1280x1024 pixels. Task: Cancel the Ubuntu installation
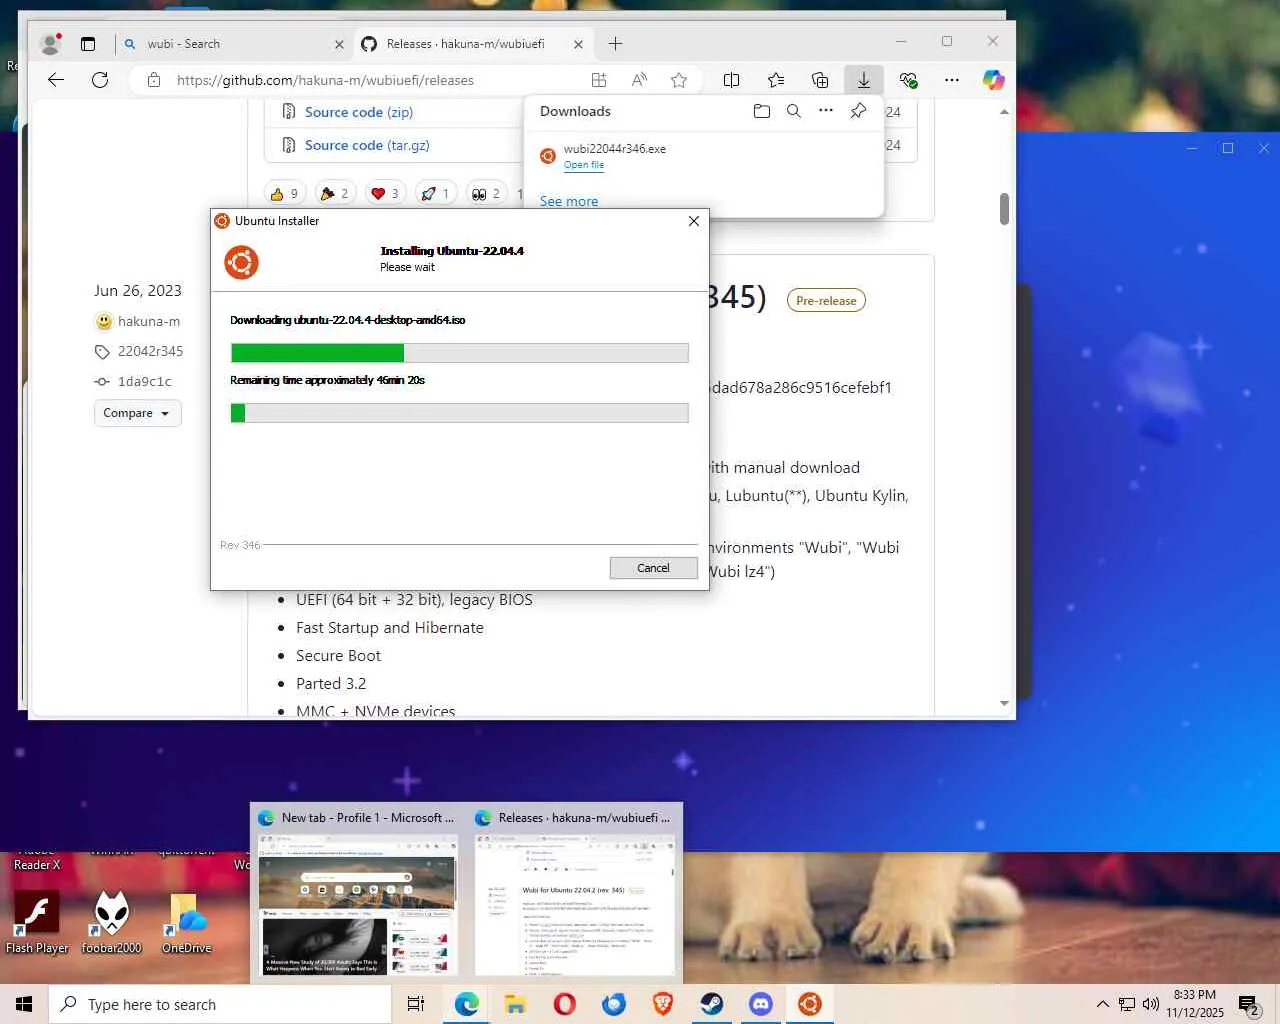click(653, 568)
